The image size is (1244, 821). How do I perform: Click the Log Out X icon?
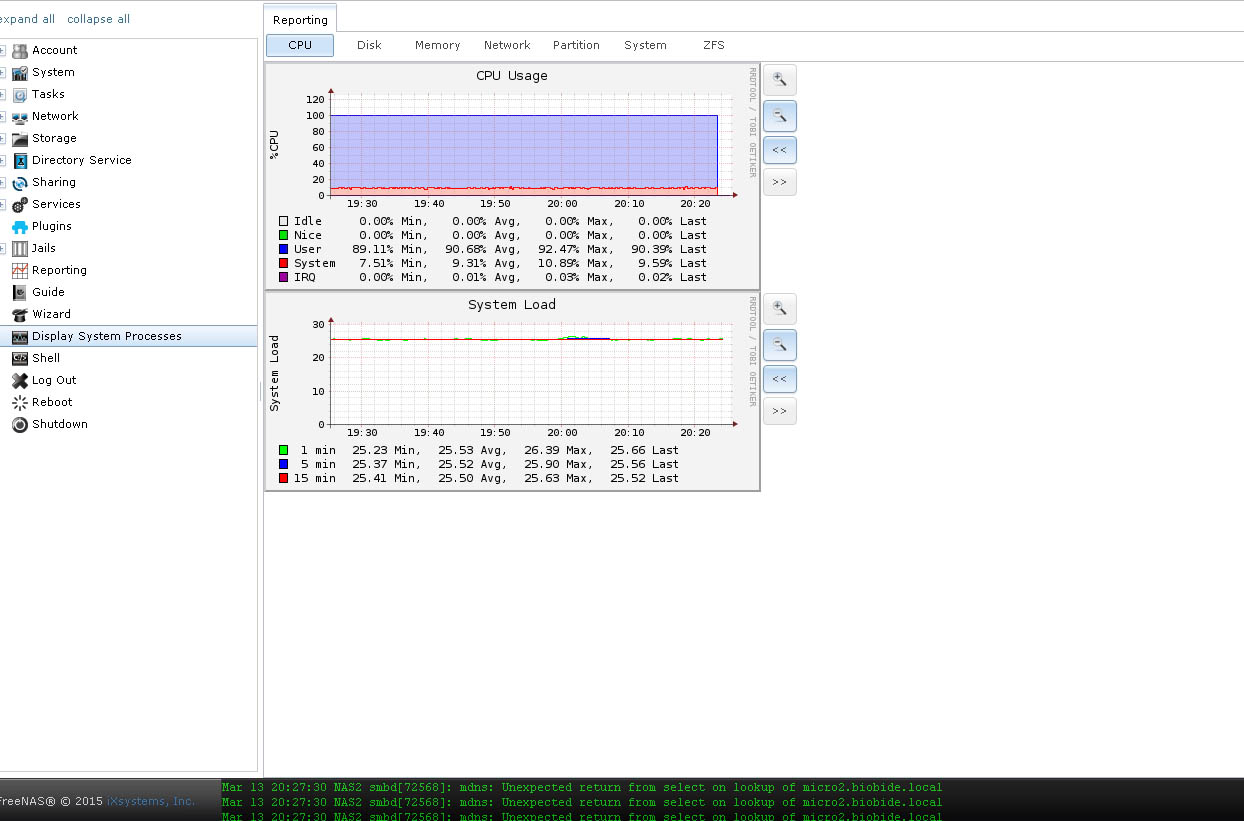pos(20,380)
